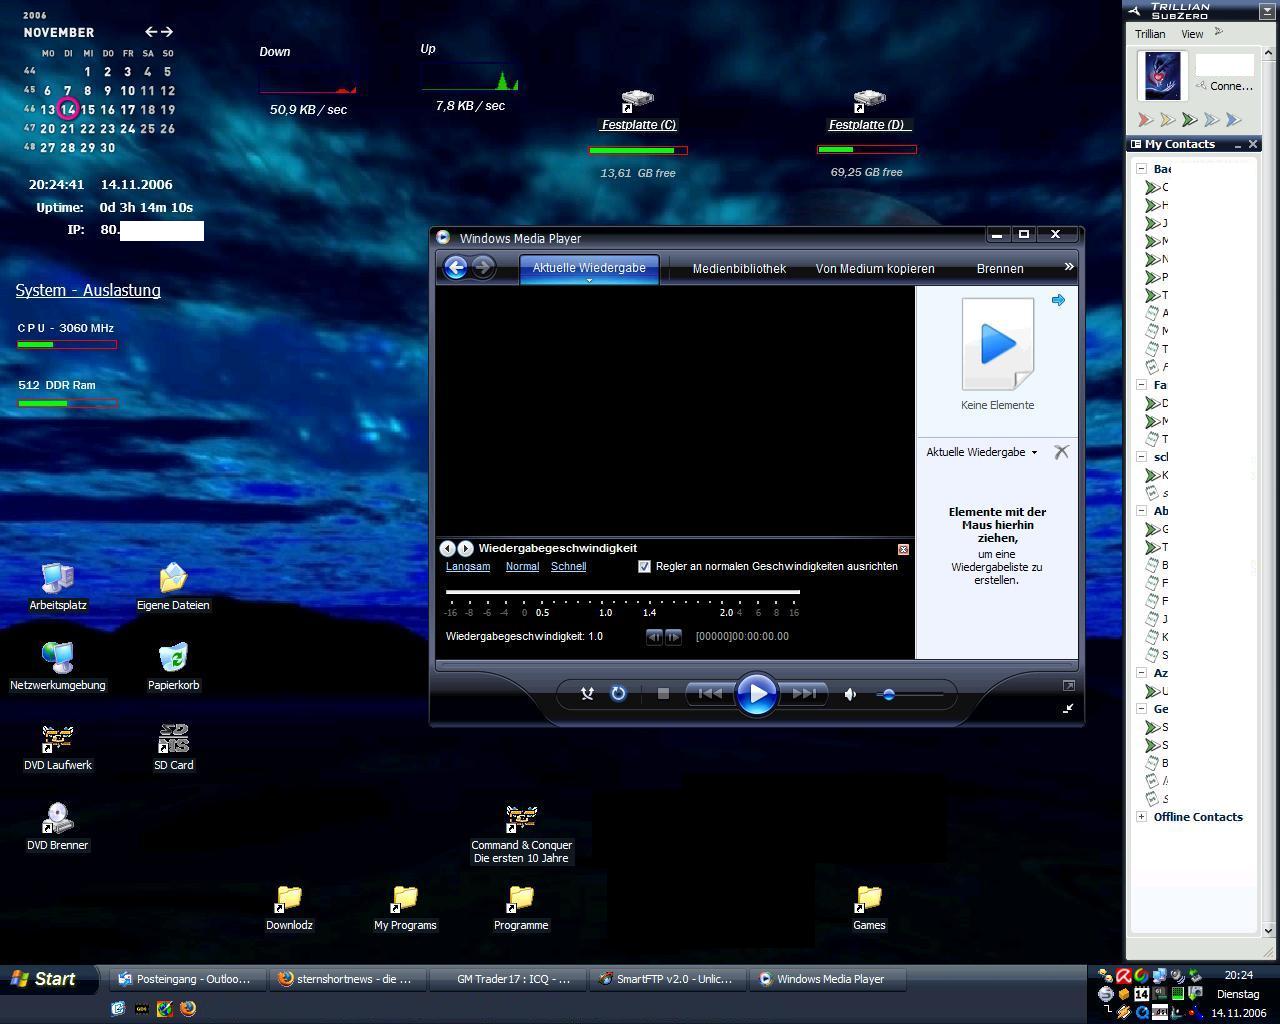This screenshot has height=1024, width=1280.
Task: Click the Trillian avatar picture
Action: (x=1162, y=75)
